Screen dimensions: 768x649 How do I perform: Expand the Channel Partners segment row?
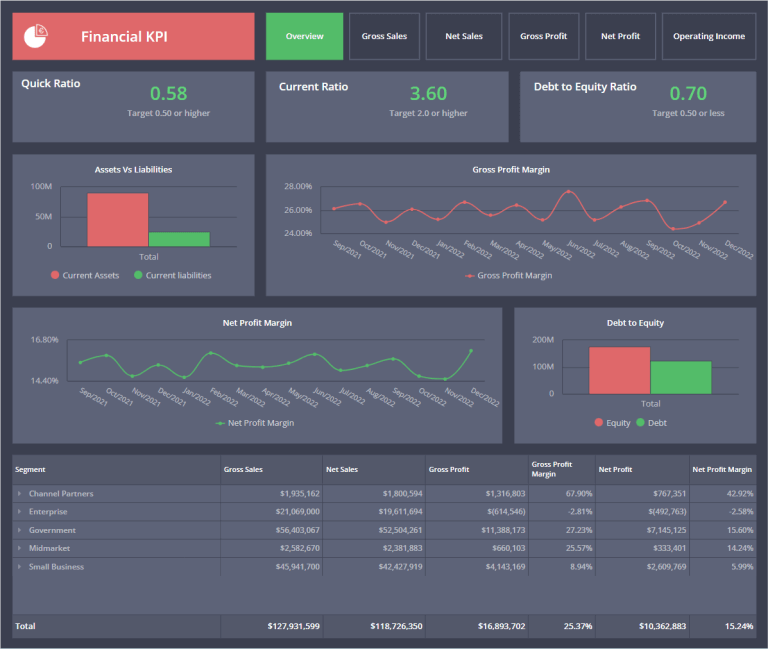point(19,494)
